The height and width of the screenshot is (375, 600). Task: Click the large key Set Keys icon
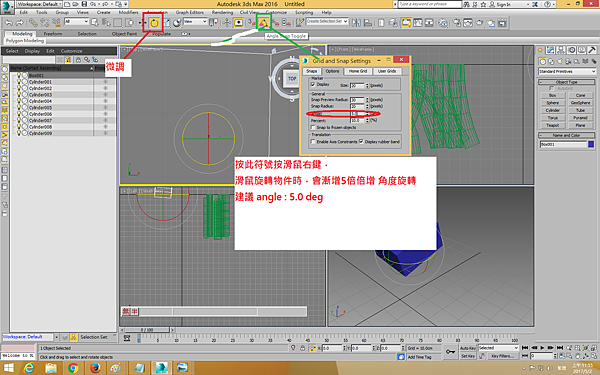click(x=450, y=351)
